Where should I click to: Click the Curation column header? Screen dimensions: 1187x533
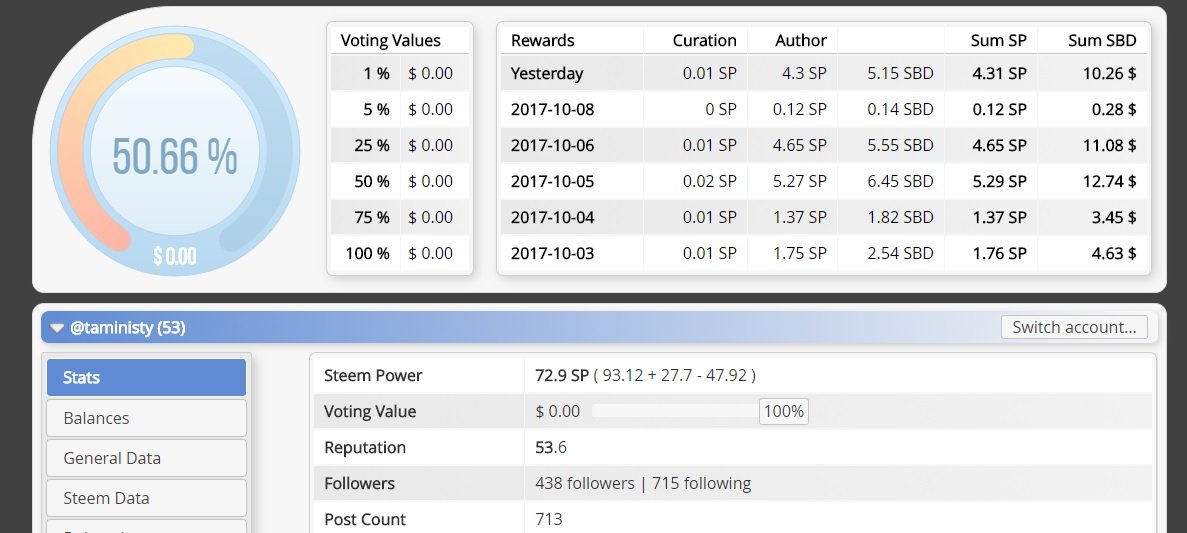[x=704, y=40]
